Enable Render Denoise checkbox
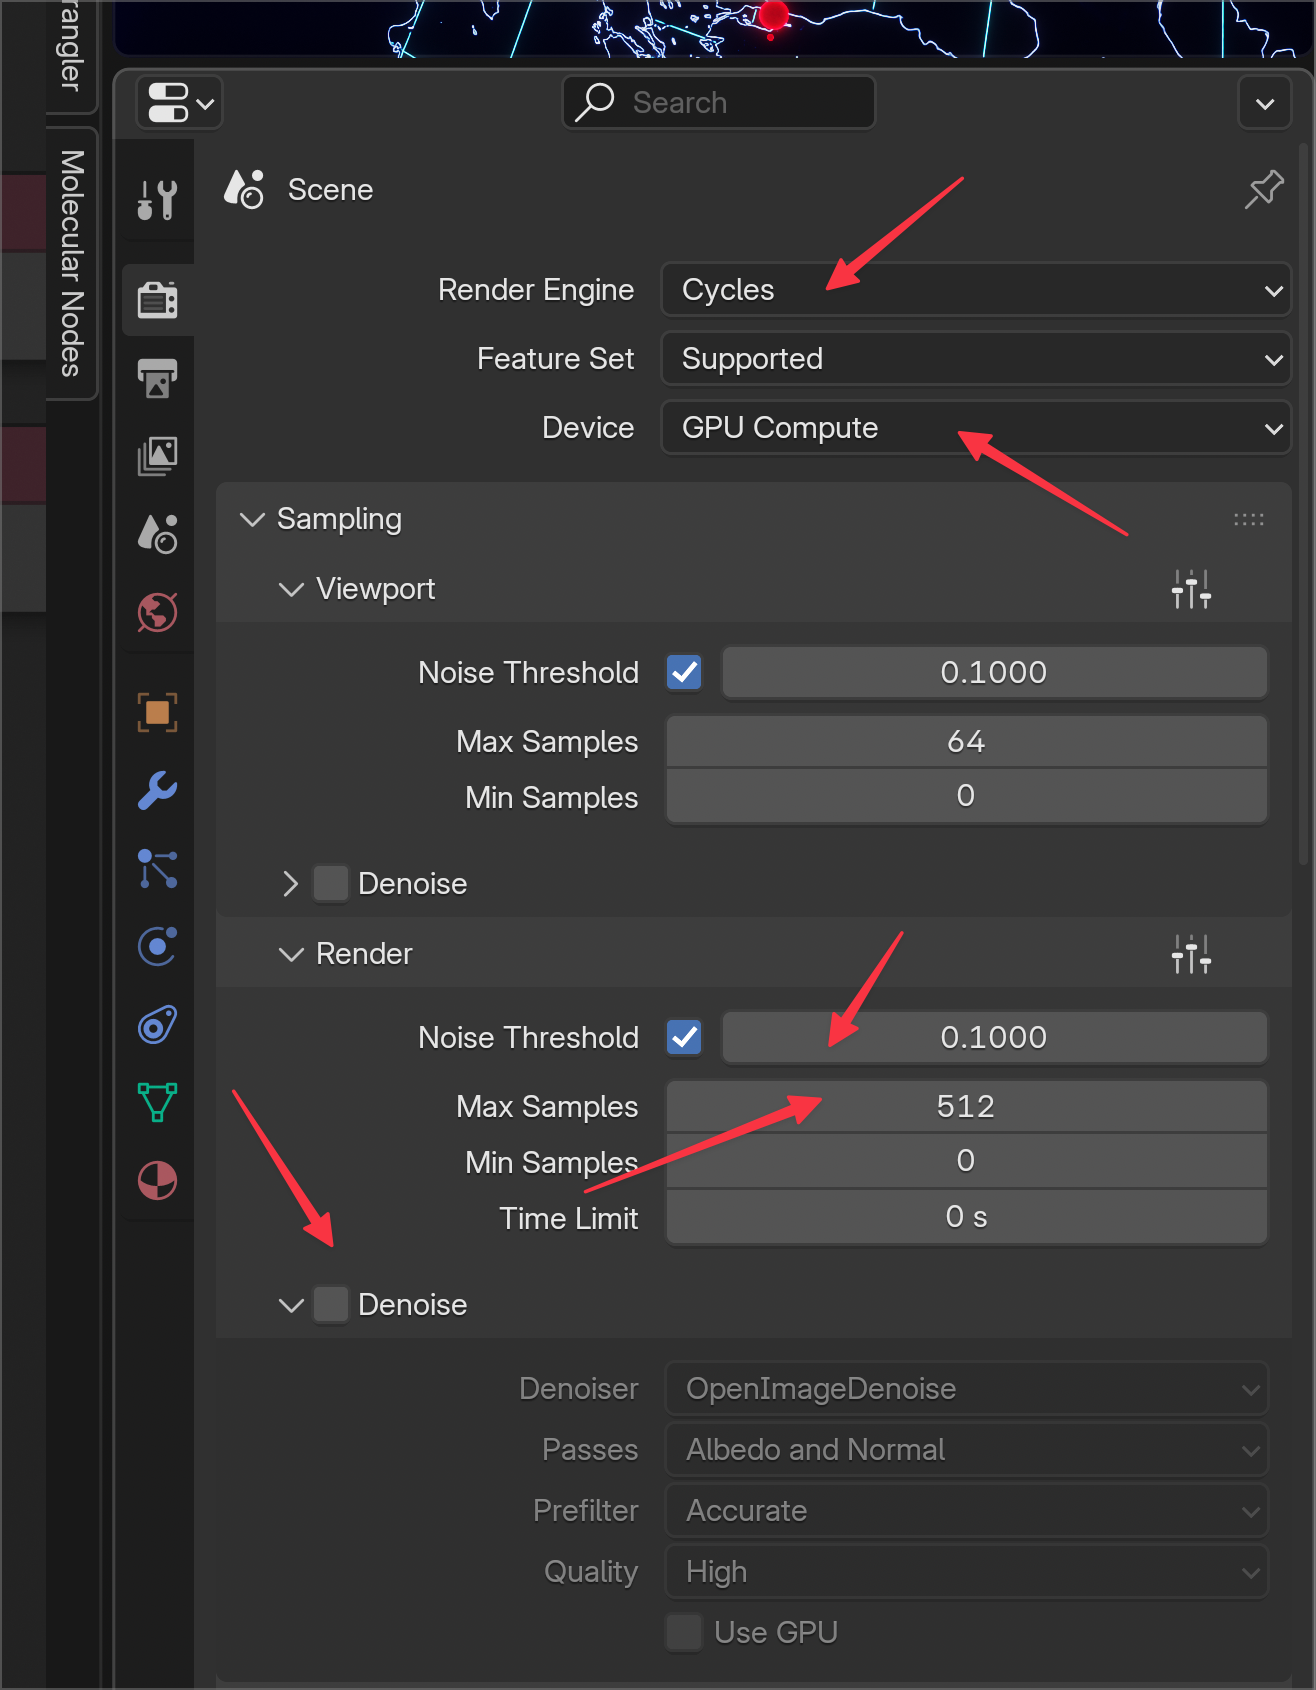Screen dimensions: 1316x1690 tap(331, 1304)
